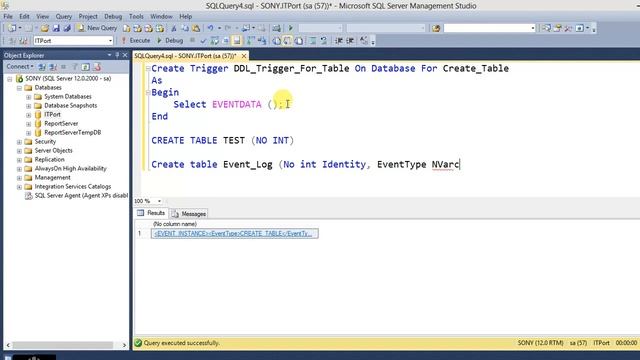This screenshot has height=360, width=640.
Task: Click the last Object Explorer toolbar icon
Action: point(97,67)
